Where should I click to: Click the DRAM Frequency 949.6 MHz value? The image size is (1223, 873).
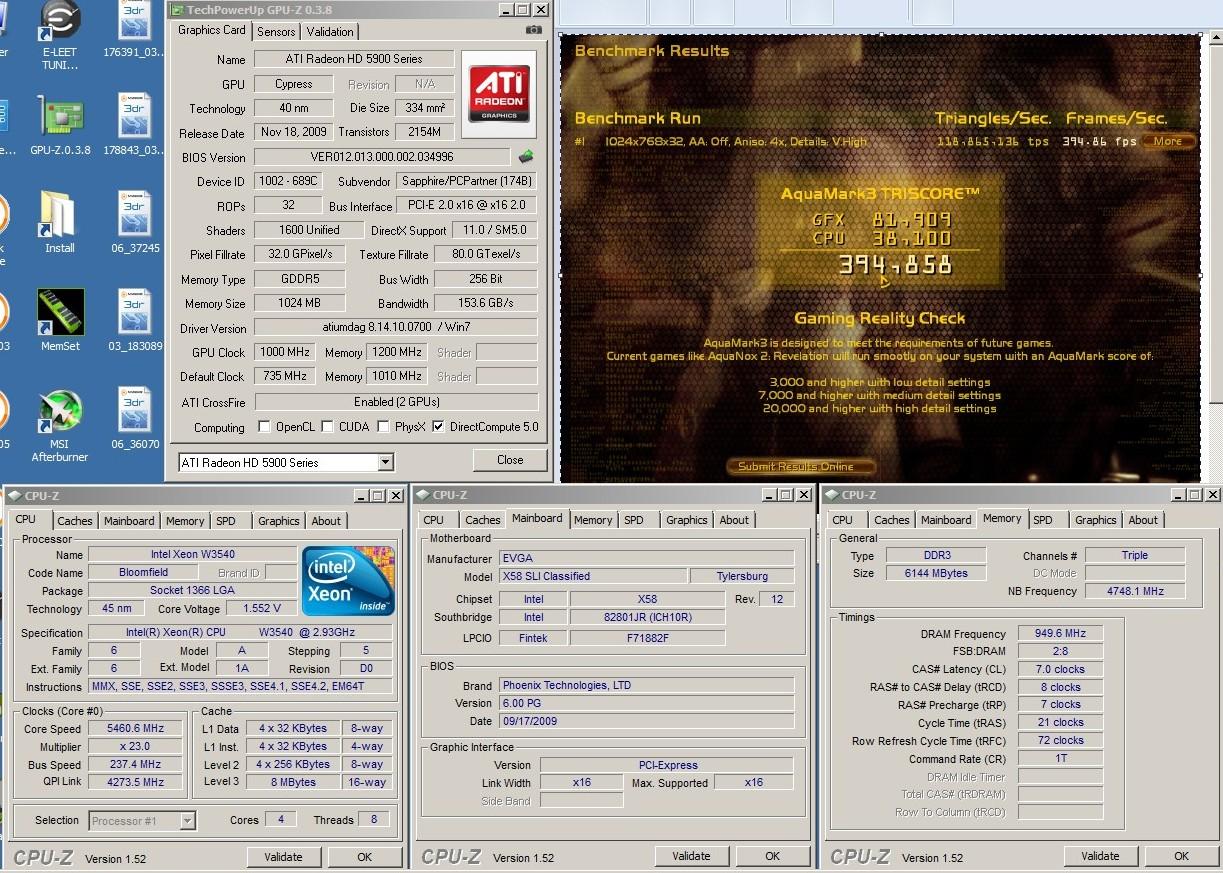point(1060,634)
